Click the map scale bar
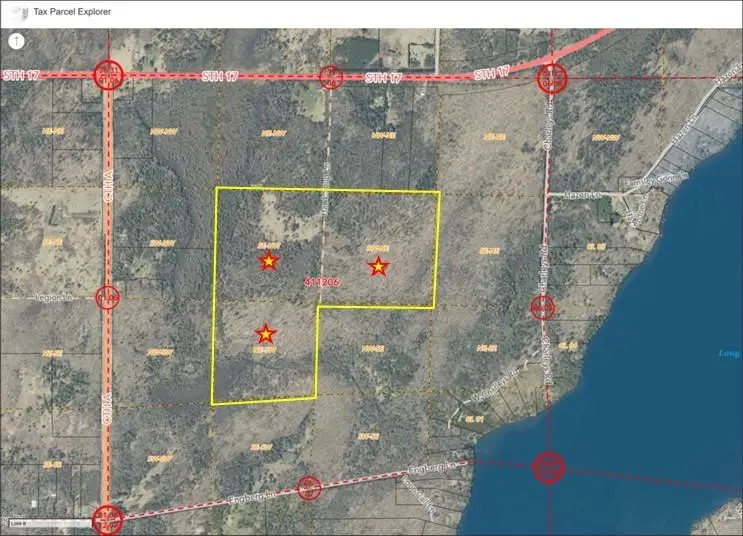The width and height of the screenshot is (743, 536). point(20,523)
